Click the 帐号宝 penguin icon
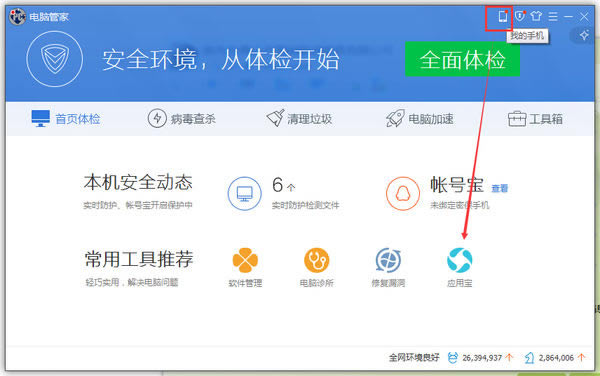600x376 pixels. (403, 194)
